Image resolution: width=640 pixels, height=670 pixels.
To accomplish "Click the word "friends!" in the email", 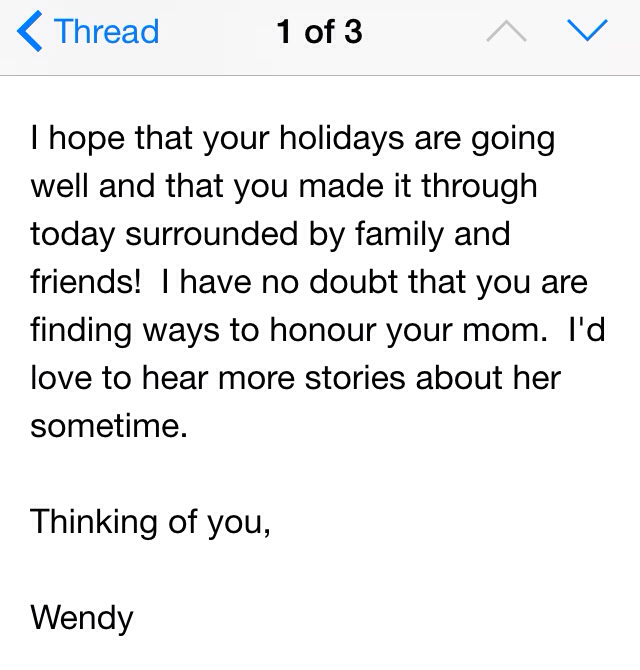I will (86, 282).
